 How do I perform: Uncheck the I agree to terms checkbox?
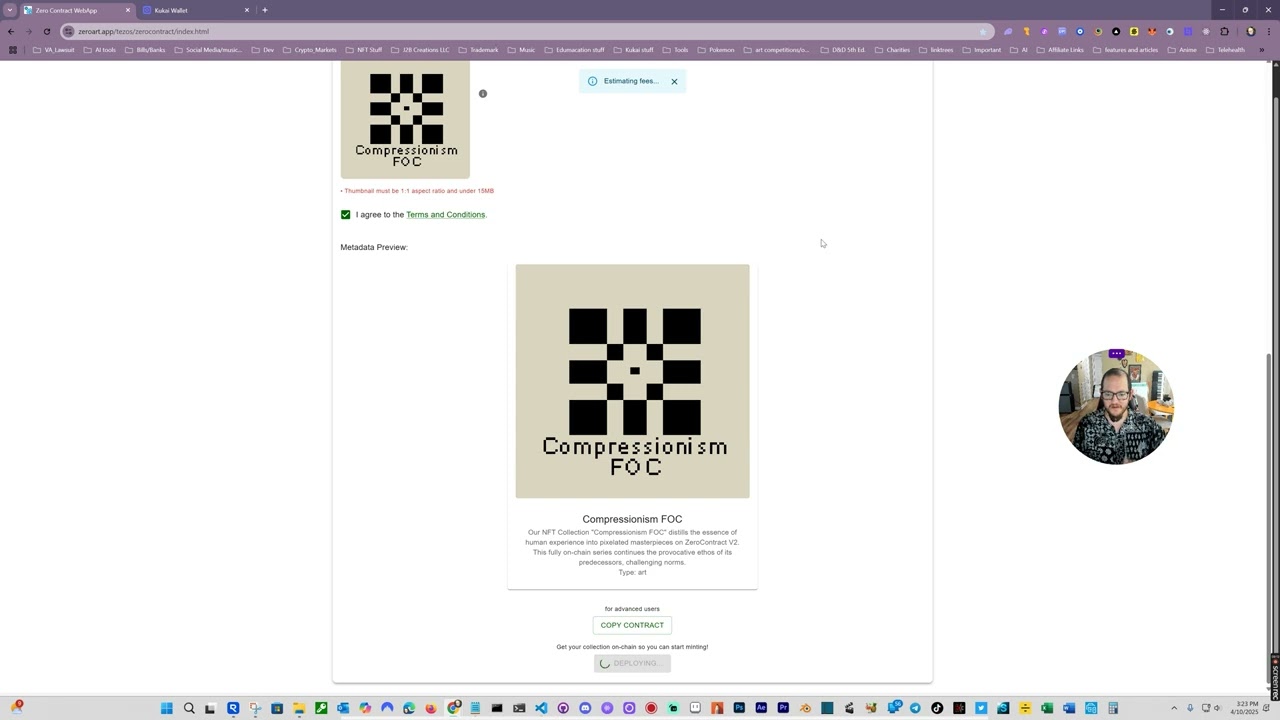coord(346,214)
